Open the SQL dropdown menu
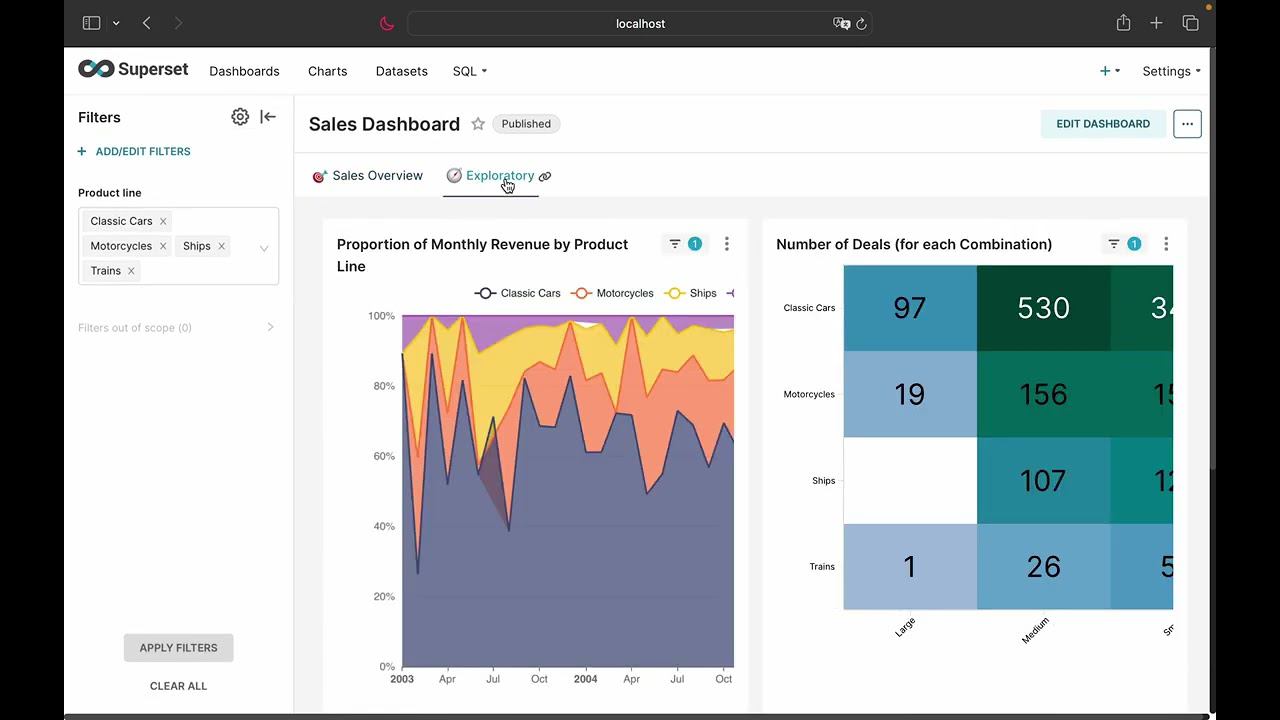1280x720 pixels. pos(469,71)
